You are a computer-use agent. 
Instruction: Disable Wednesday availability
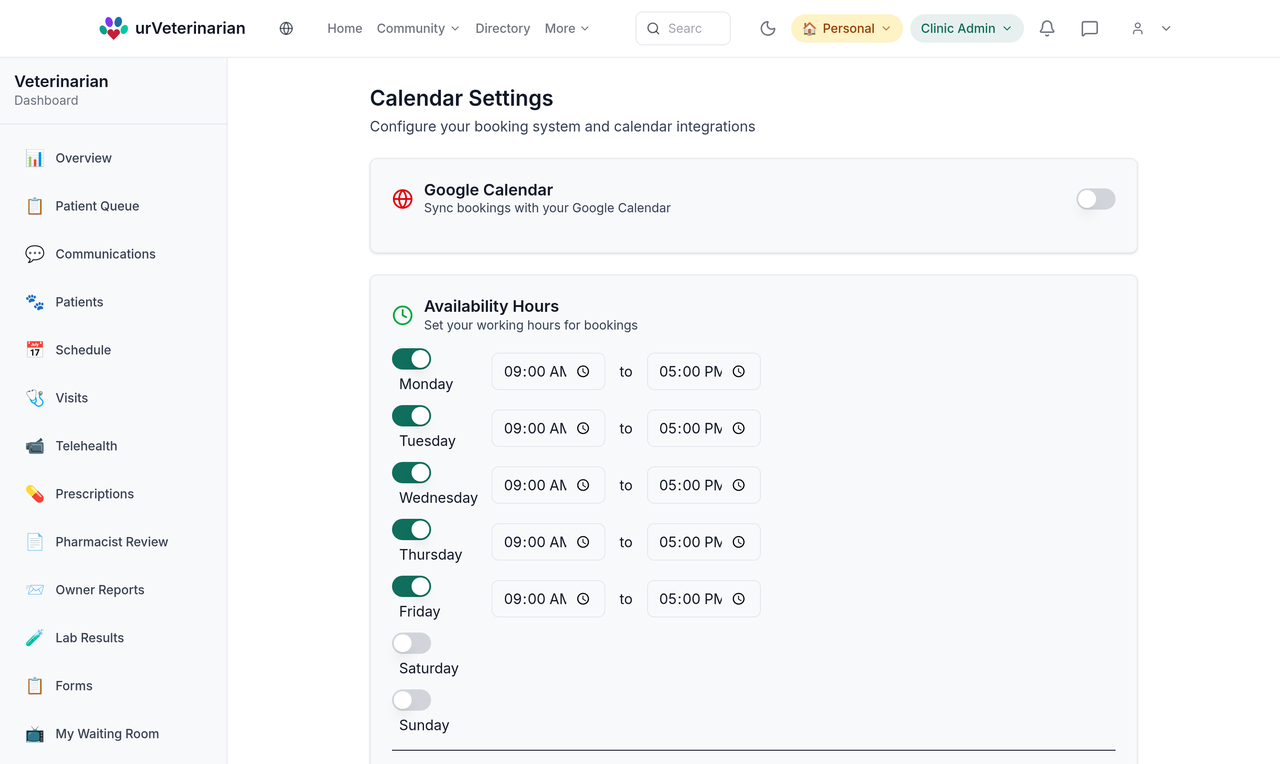[x=412, y=473]
